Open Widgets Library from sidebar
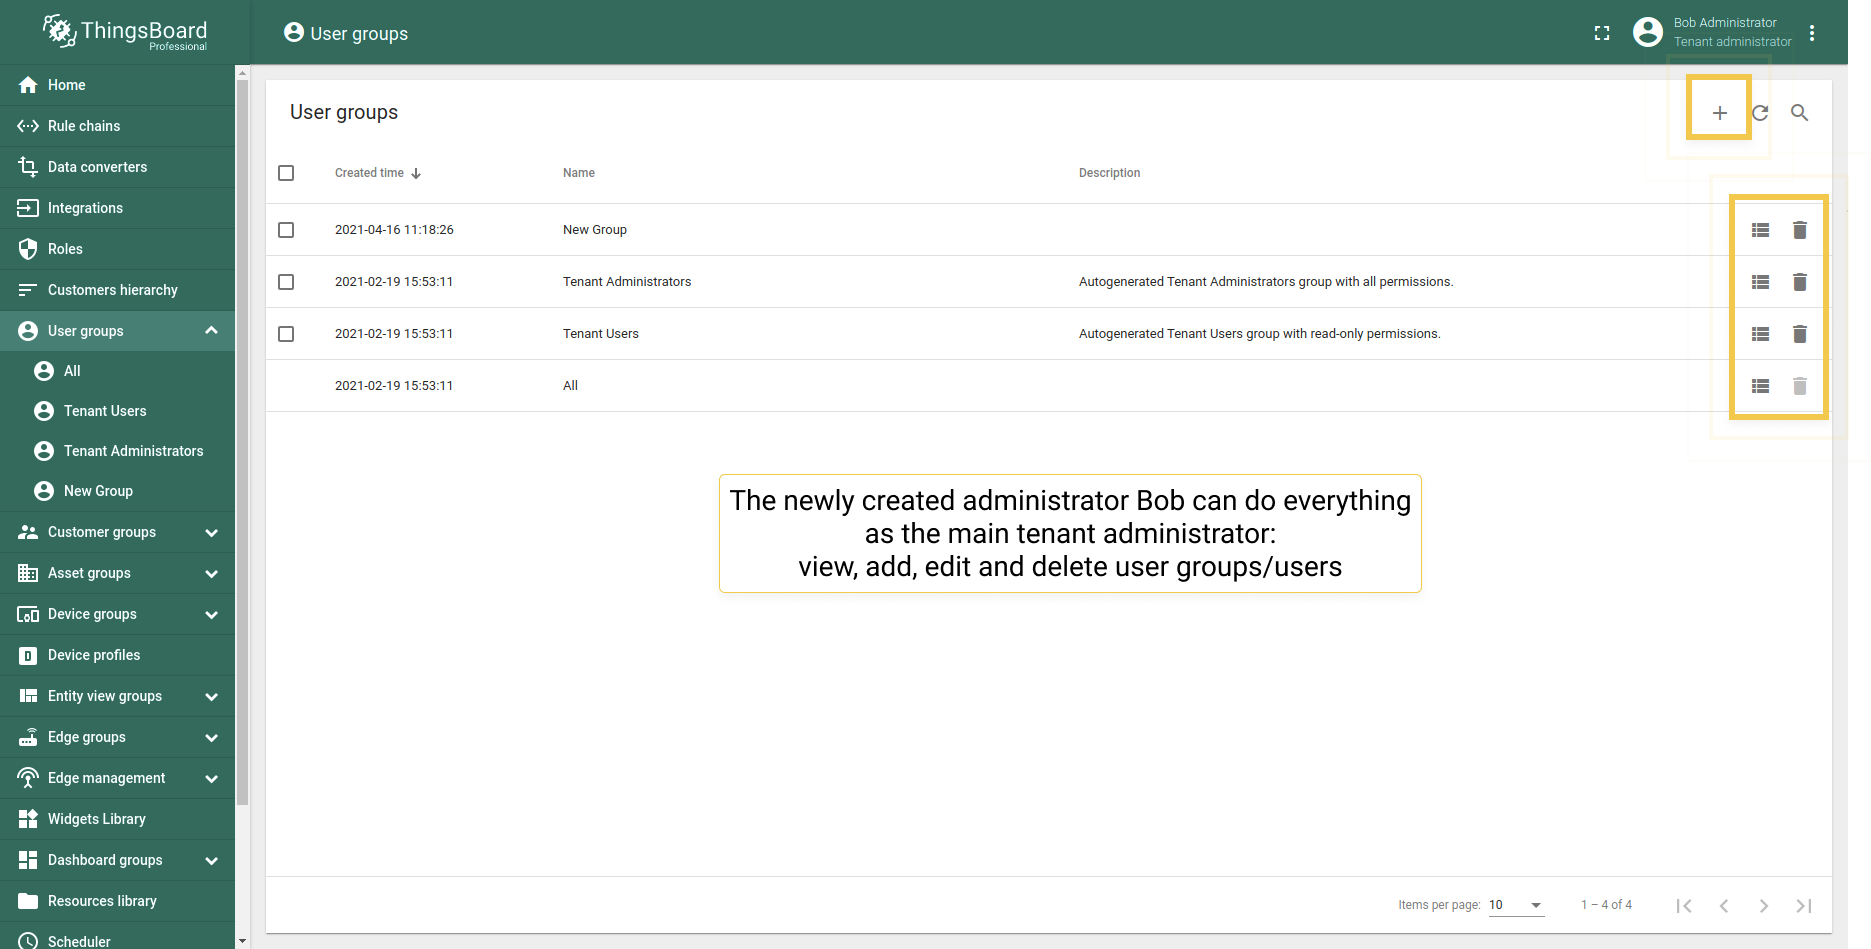1871x949 pixels. (x=117, y=819)
